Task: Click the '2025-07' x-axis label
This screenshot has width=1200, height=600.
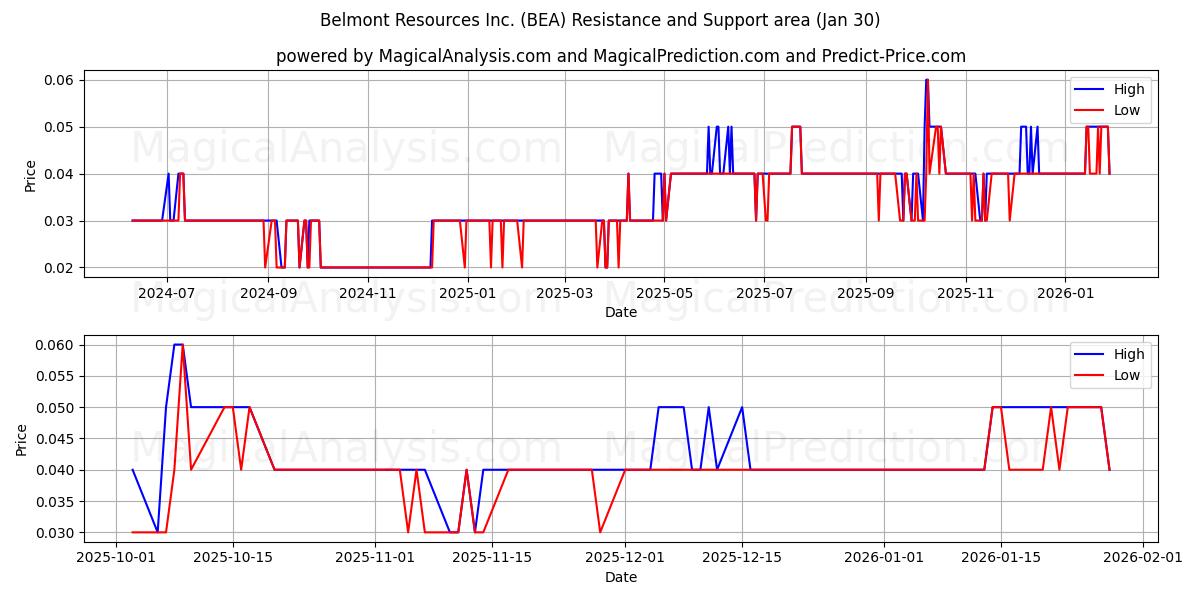Action: coord(764,294)
